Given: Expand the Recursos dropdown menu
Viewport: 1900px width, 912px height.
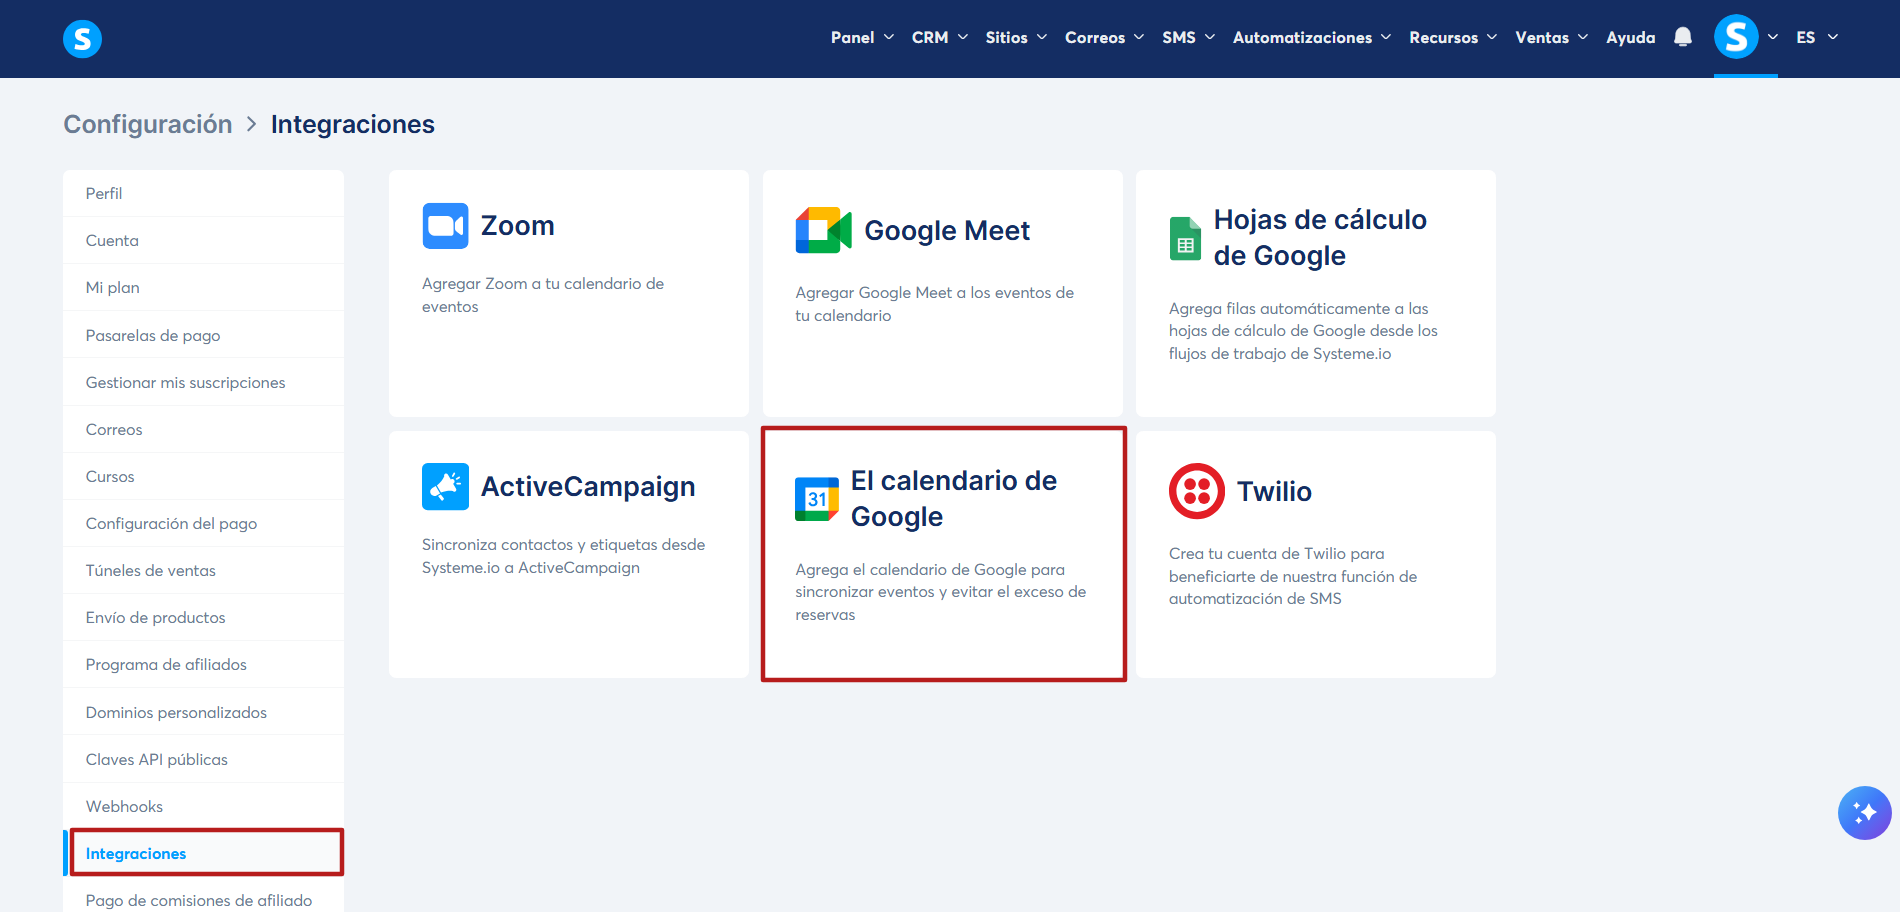Looking at the screenshot, I should coord(1453,37).
